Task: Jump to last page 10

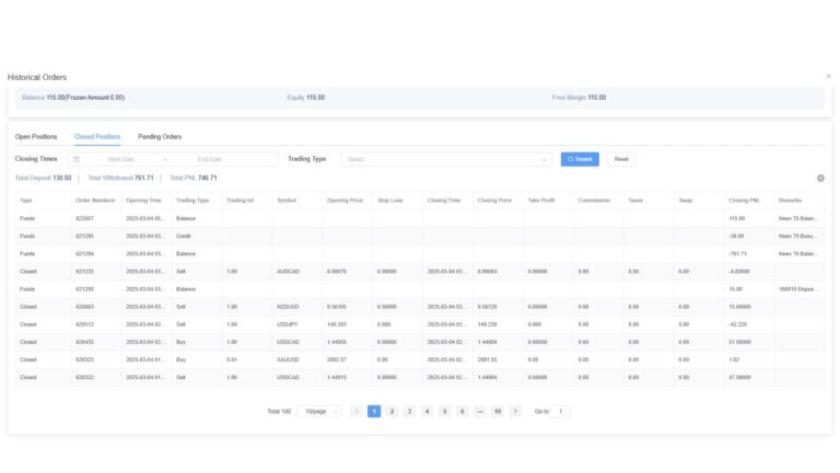Action: click(497, 411)
